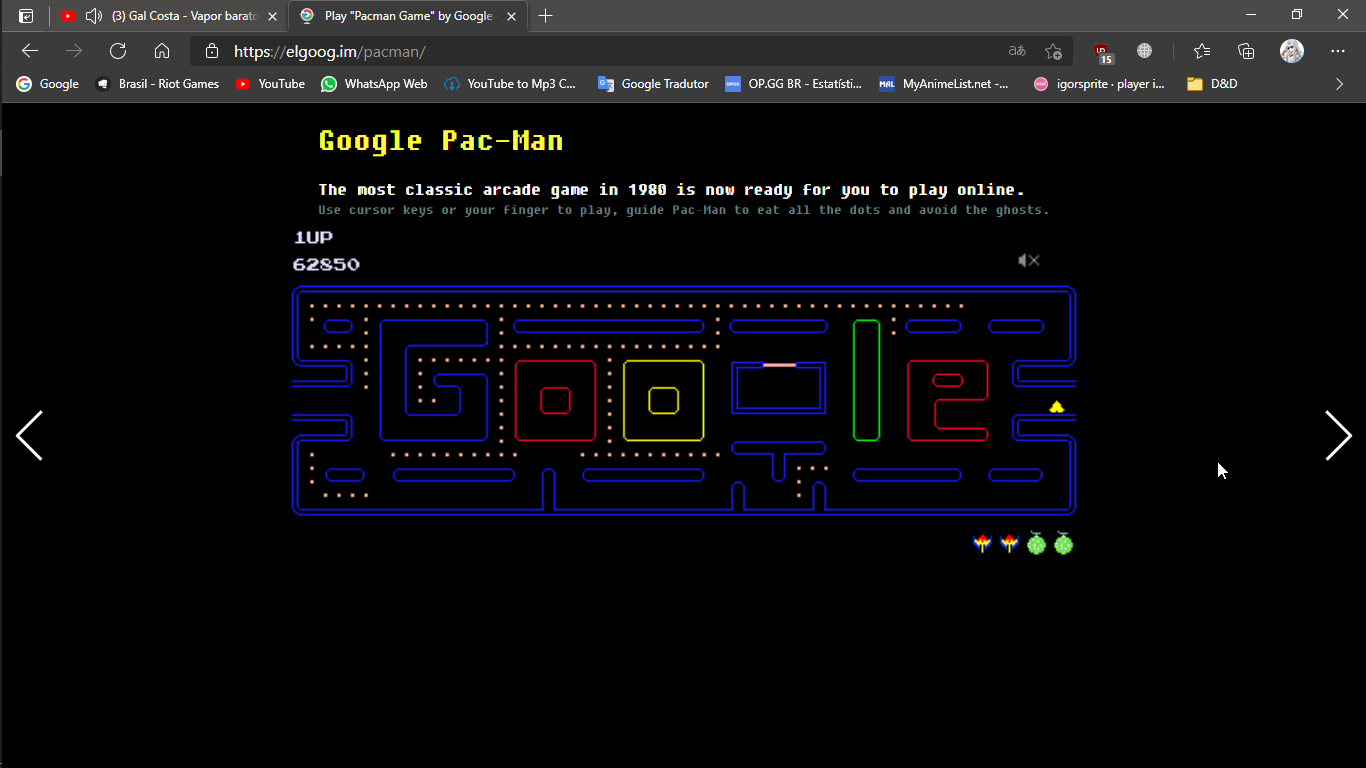Click the translate page icon in address bar
Image resolution: width=1366 pixels, height=768 pixels.
point(1016,51)
